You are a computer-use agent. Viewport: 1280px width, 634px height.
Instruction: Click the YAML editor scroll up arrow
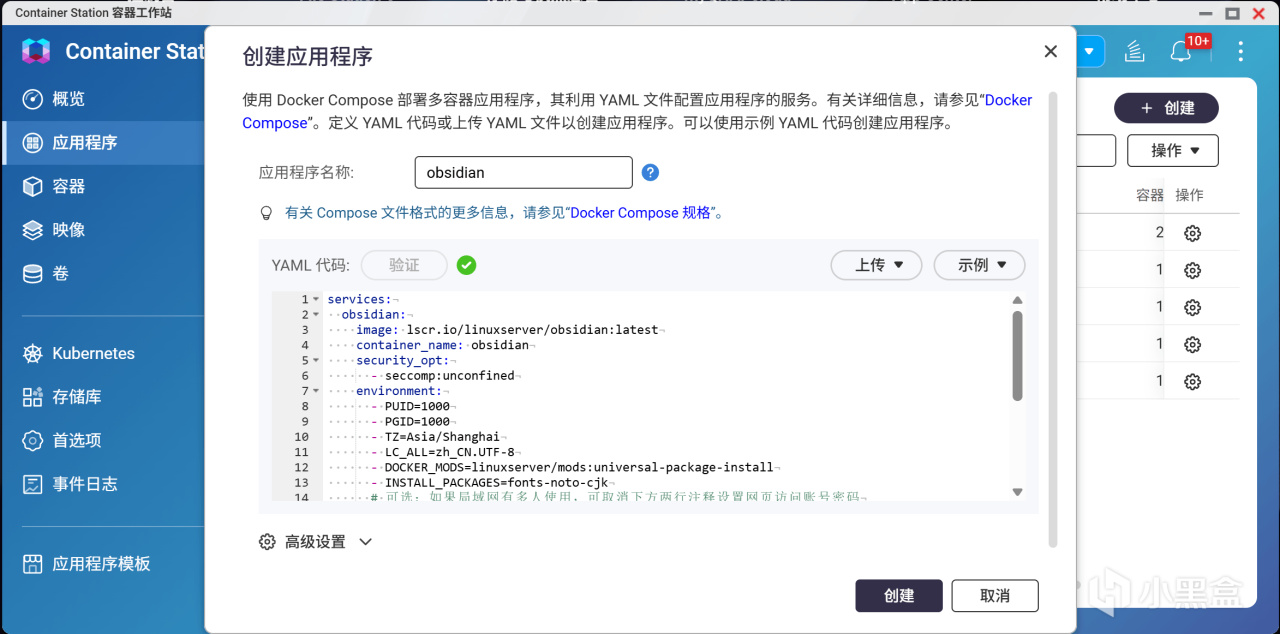click(1017, 300)
